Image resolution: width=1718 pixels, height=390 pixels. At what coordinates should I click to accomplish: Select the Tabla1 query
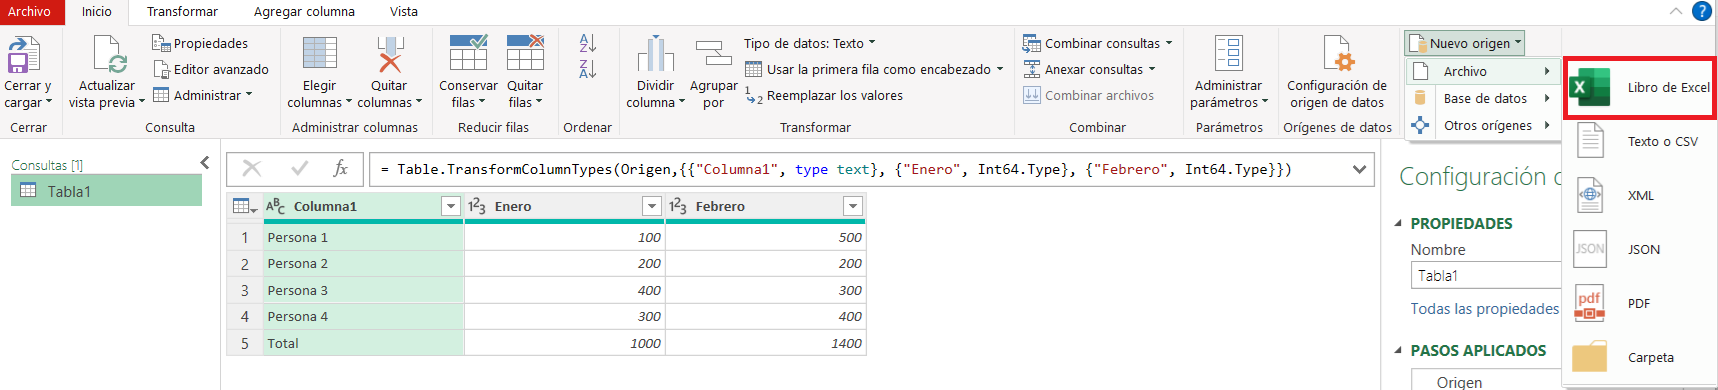tap(107, 191)
